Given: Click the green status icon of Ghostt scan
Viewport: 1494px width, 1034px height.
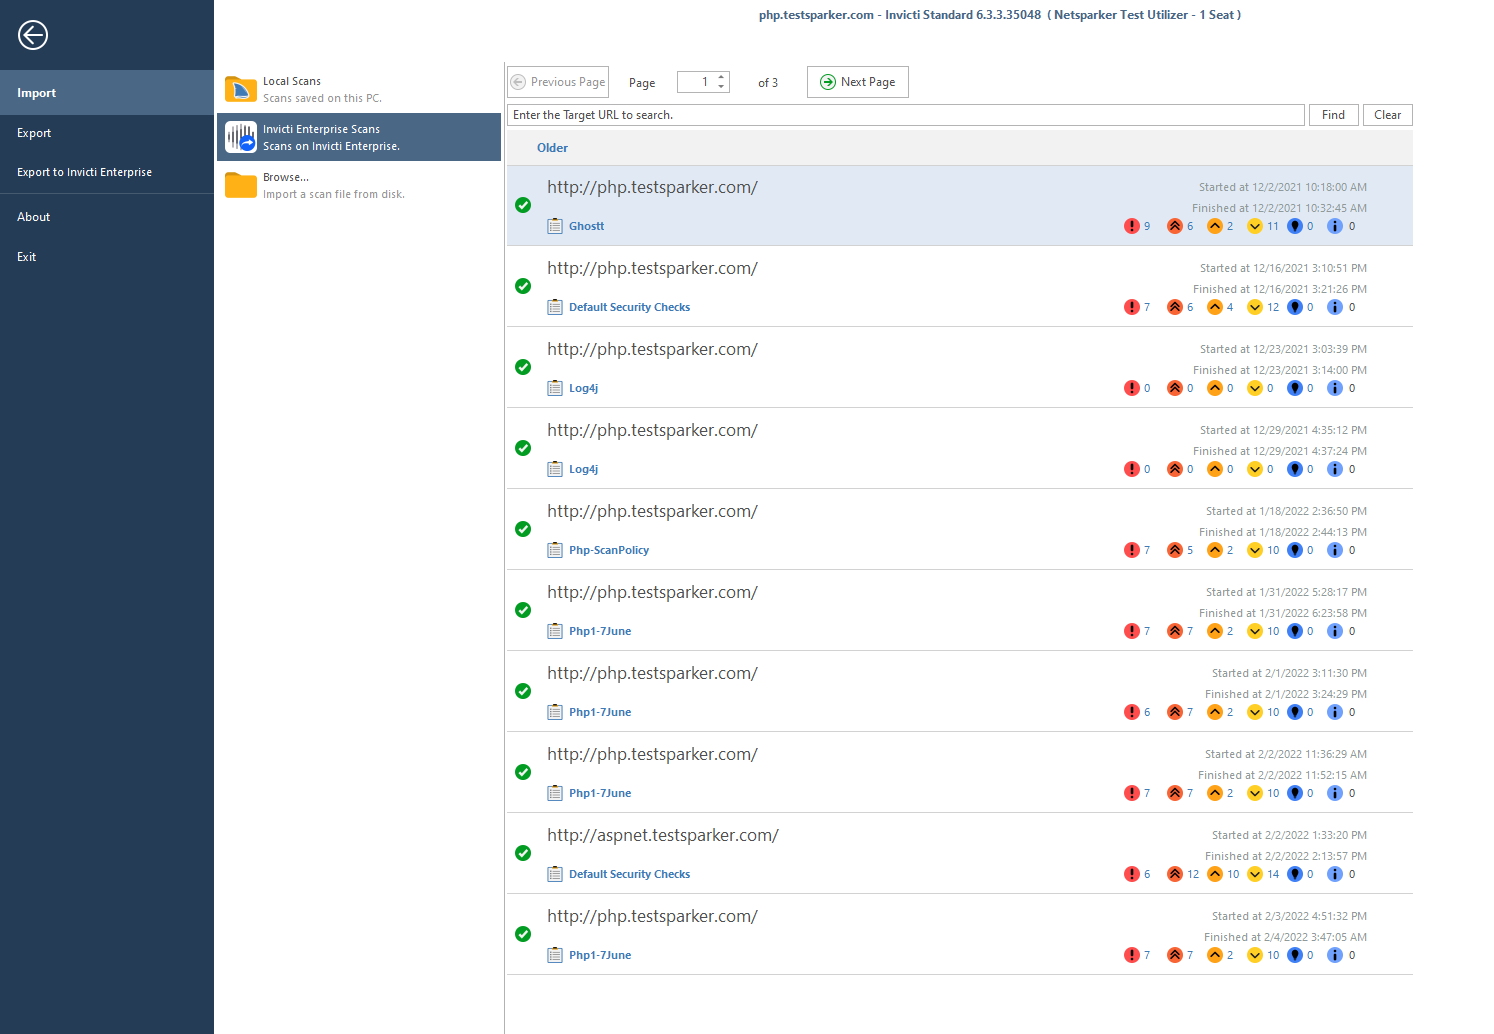Looking at the screenshot, I should 523,205.
